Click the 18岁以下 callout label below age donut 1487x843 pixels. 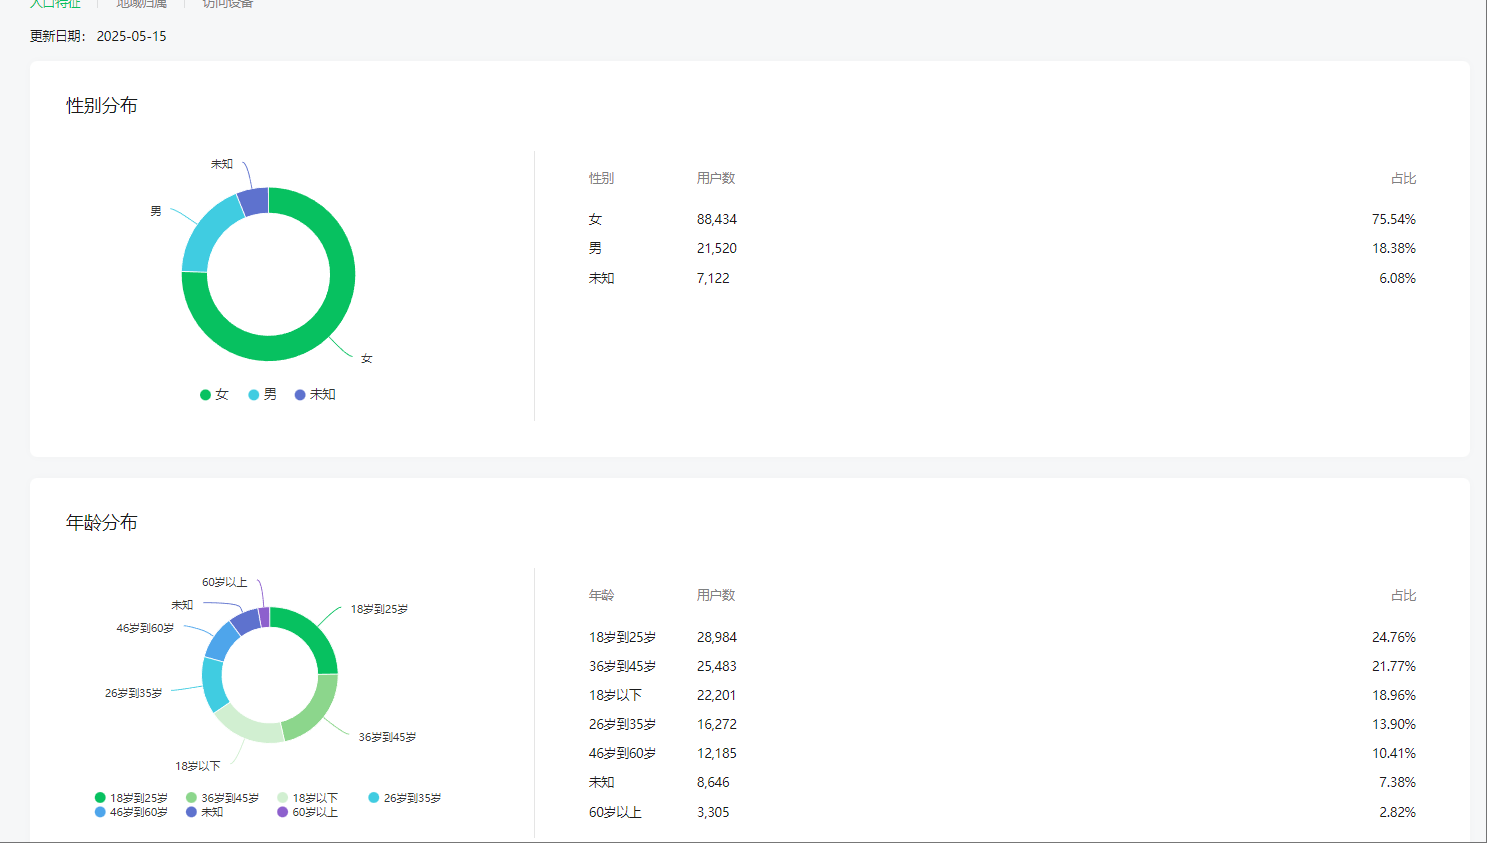[x=198, y=766]
